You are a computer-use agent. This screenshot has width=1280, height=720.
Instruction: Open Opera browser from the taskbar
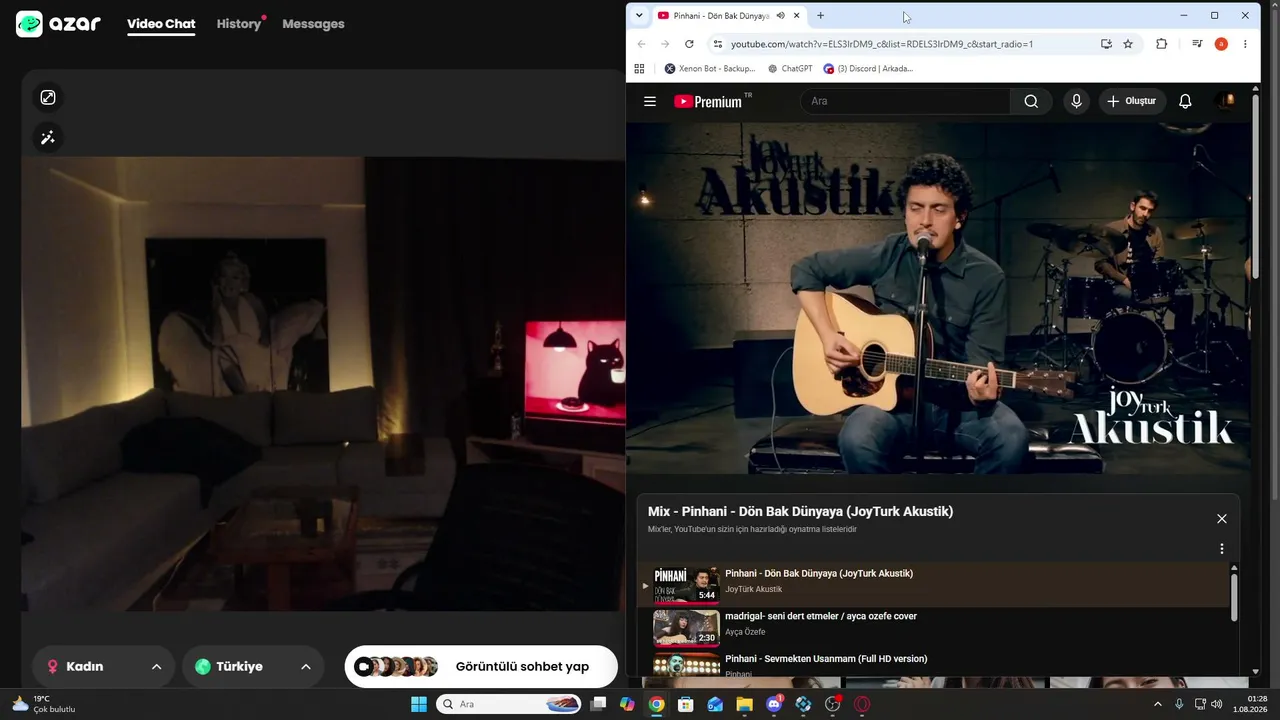click(862, 704)
